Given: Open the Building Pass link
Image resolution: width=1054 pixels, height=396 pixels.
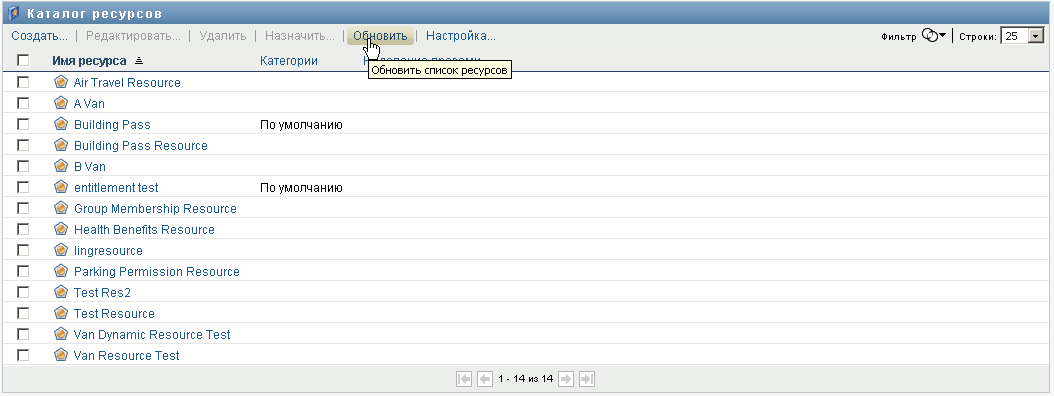Looking at the screenshot, I should (112, 124).
